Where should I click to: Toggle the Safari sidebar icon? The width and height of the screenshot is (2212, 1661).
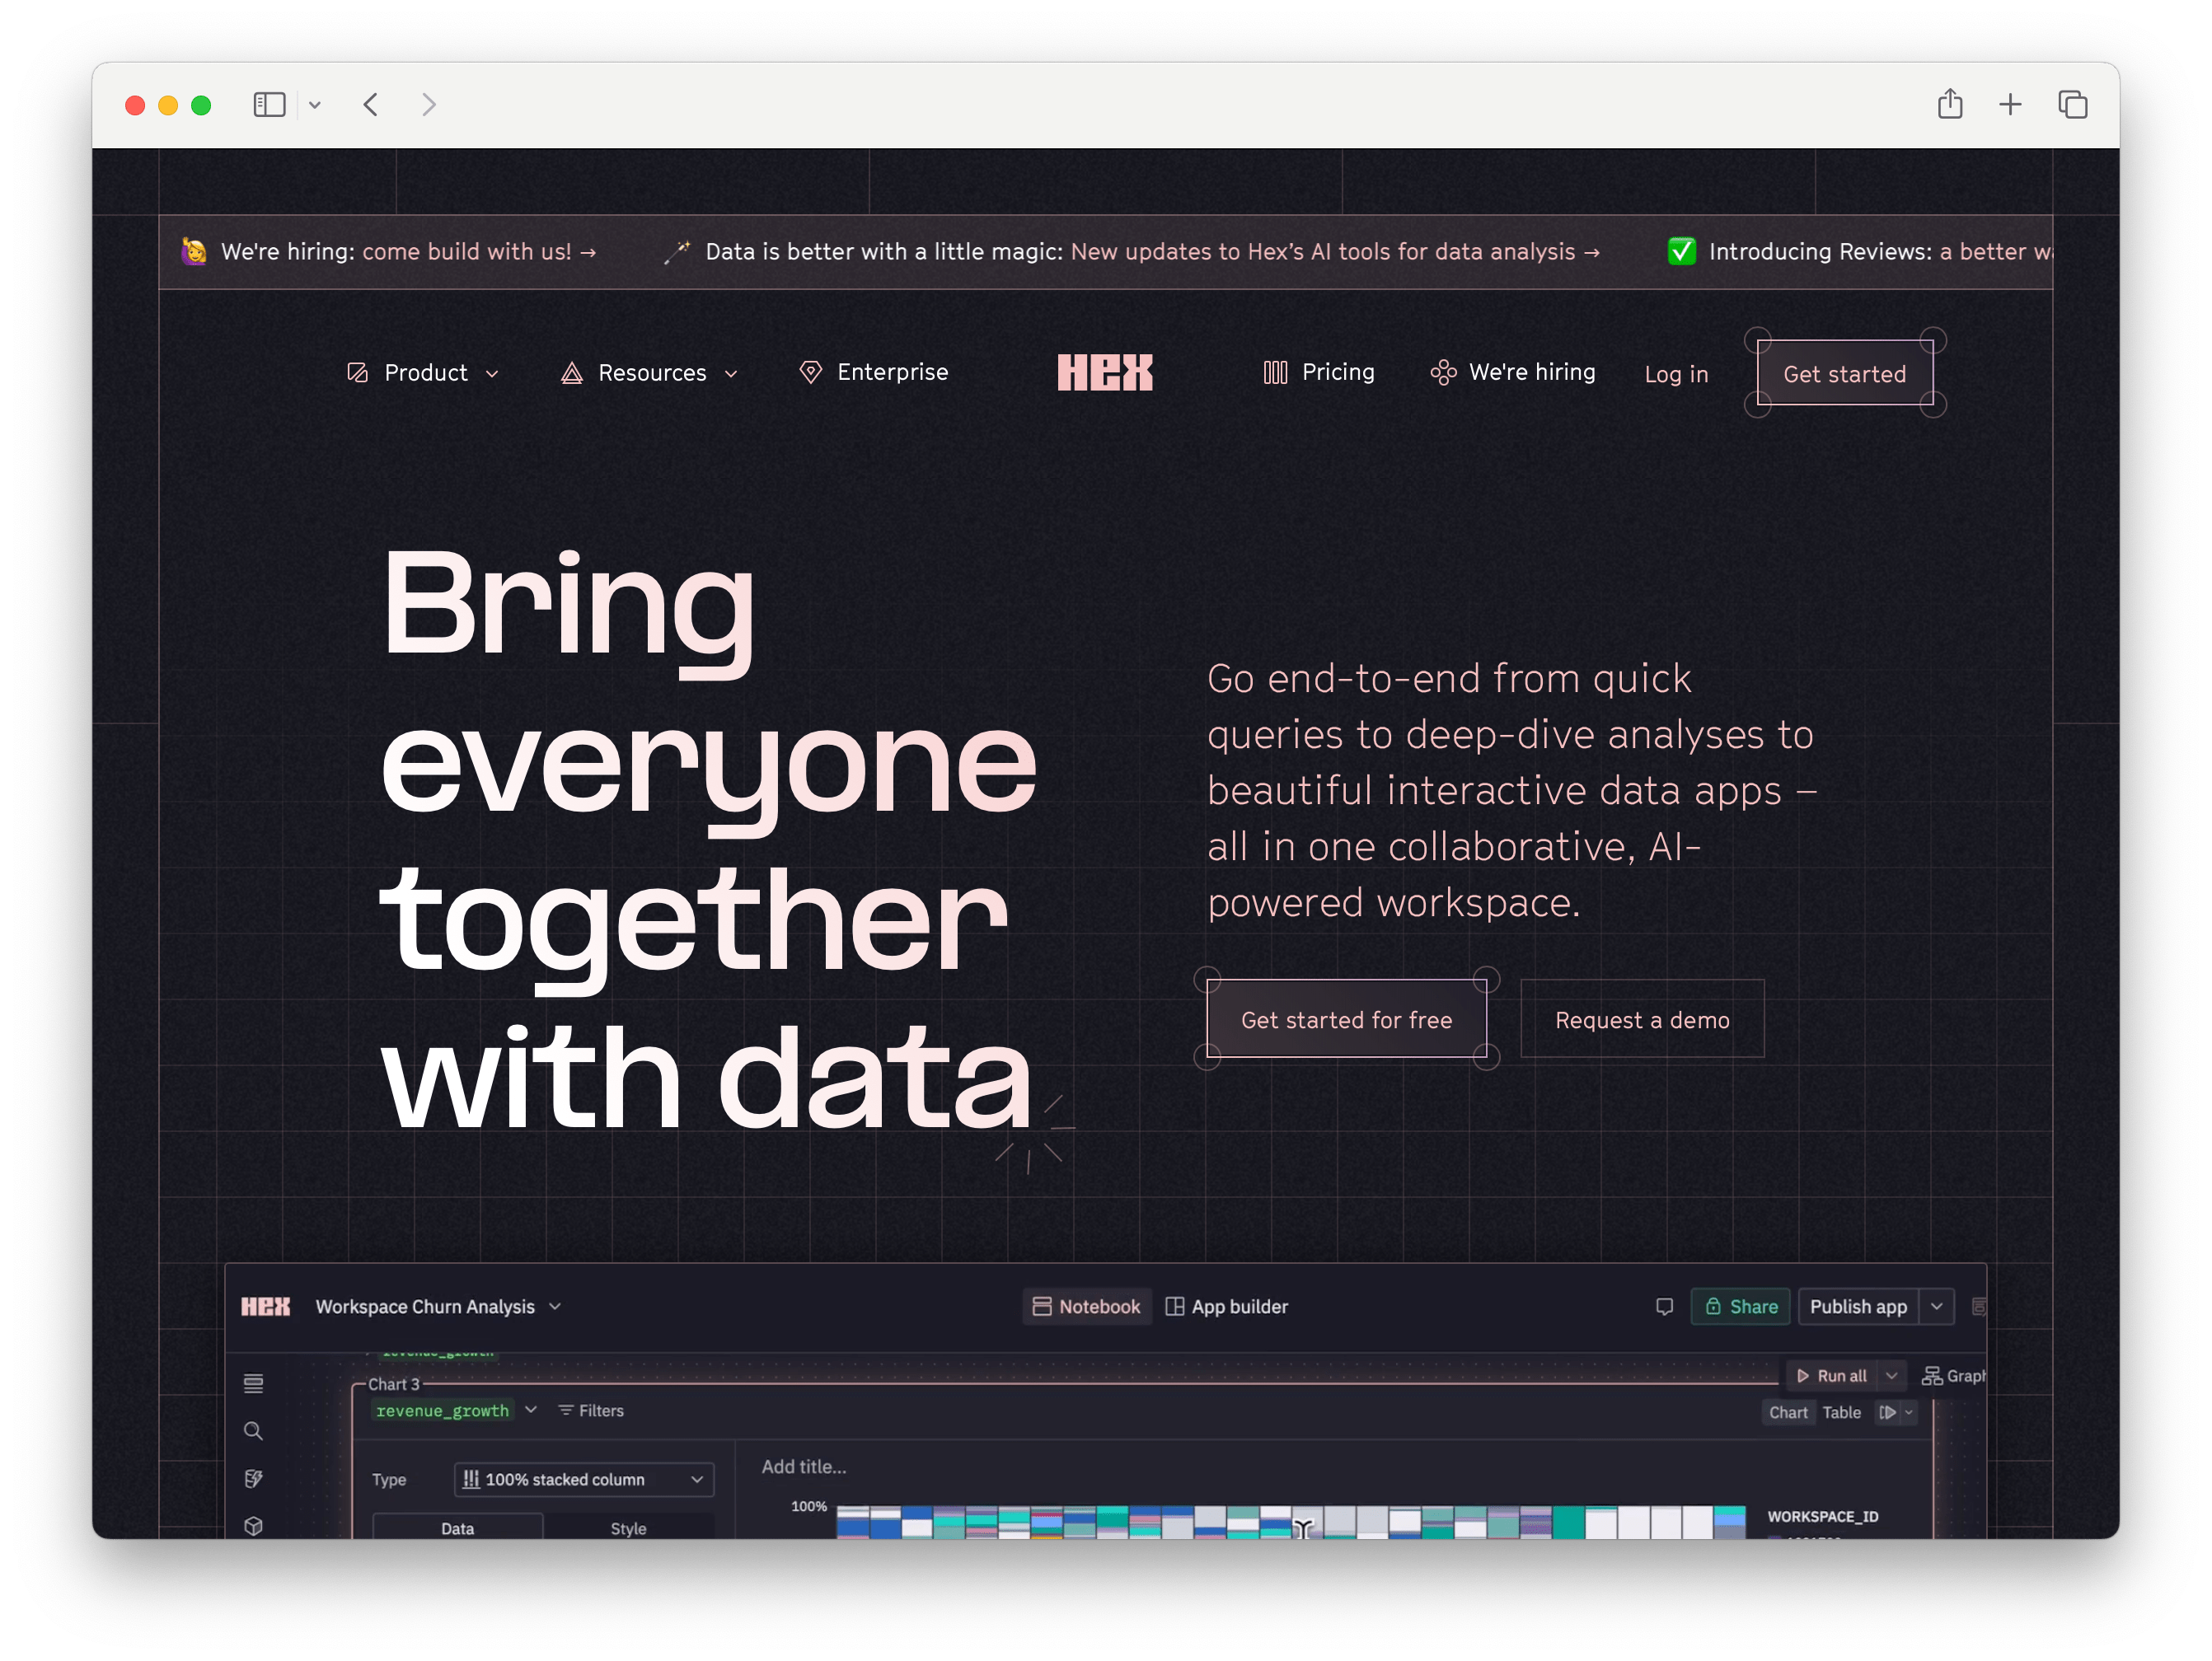[x=269, y=105]
